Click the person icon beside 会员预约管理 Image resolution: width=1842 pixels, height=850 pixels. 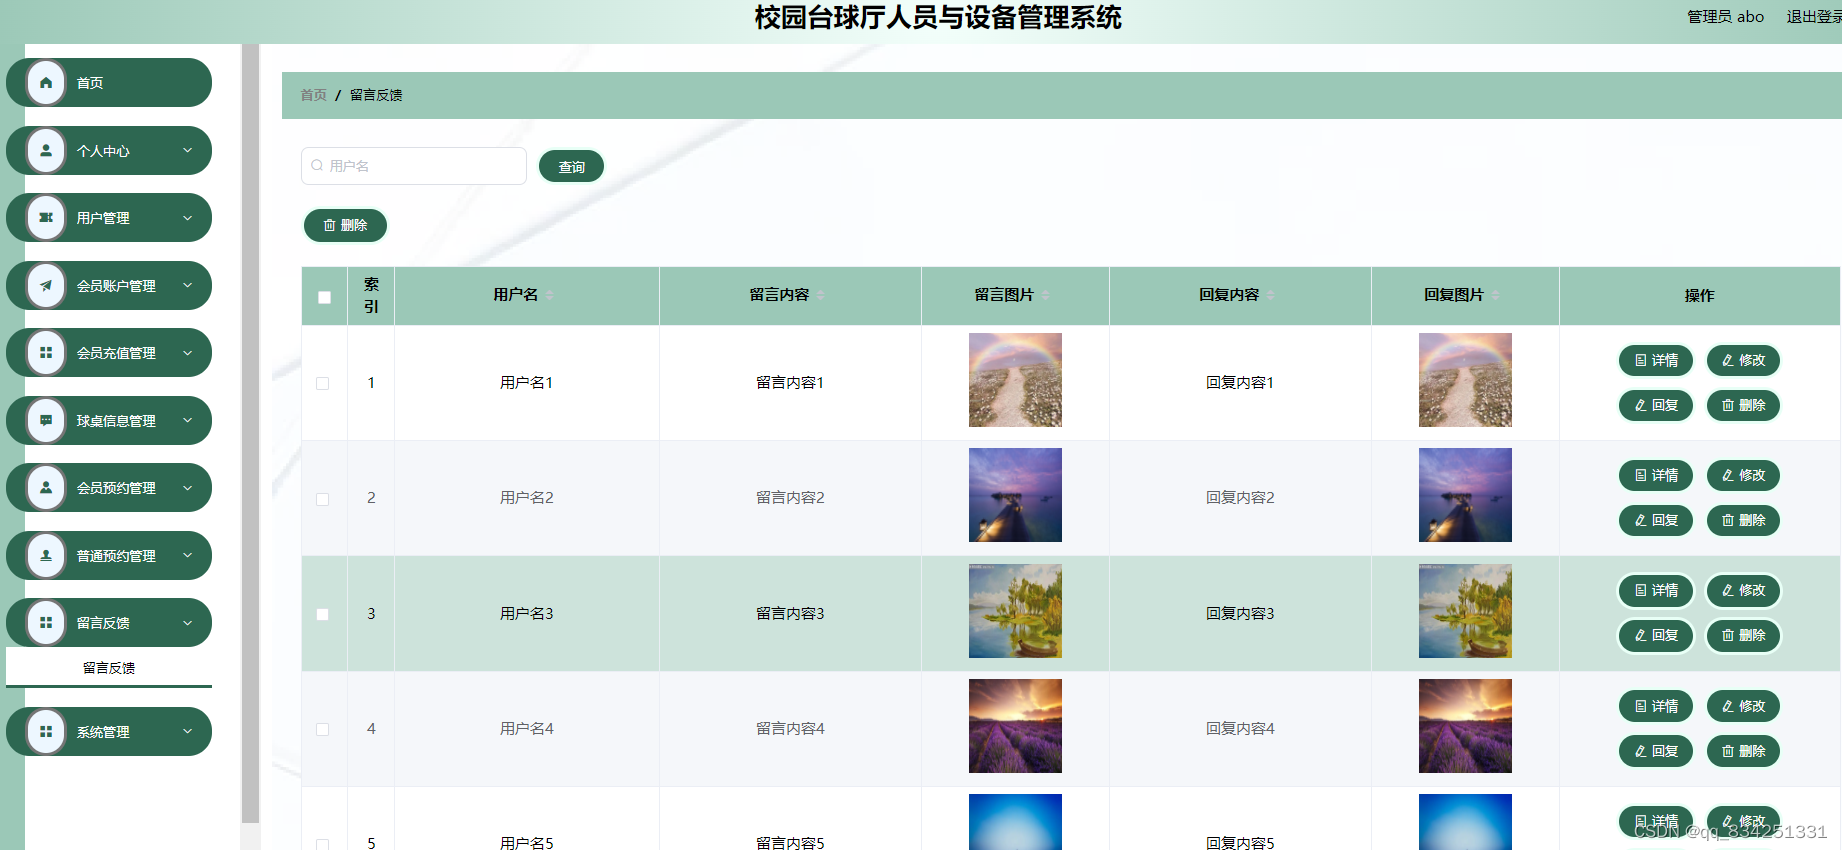46,488
